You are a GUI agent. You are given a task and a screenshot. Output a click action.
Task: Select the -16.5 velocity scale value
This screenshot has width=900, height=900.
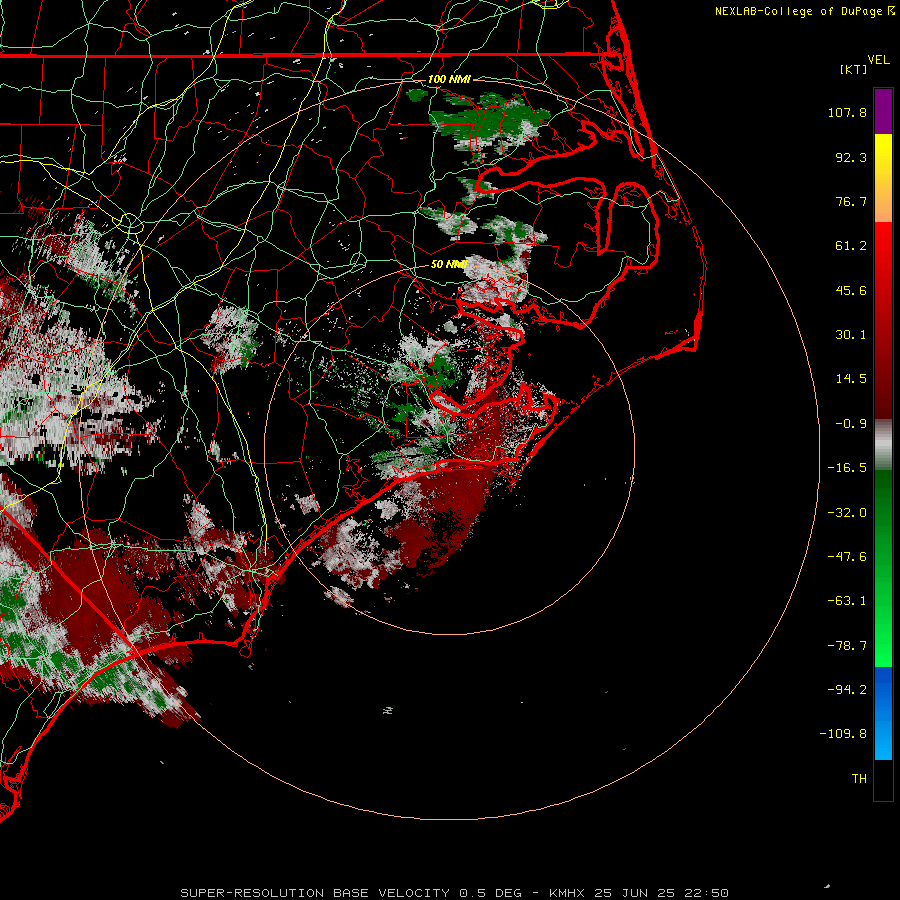point(847,468)
